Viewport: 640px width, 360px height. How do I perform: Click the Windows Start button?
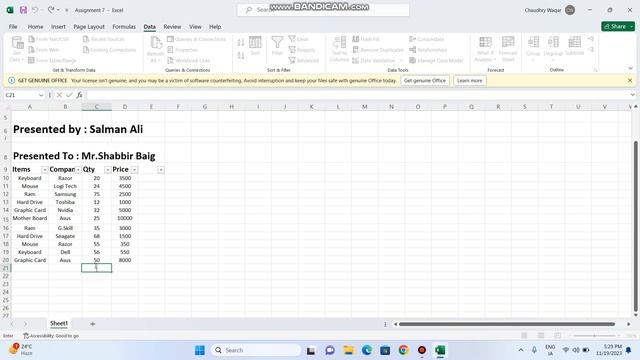point(200,350)
